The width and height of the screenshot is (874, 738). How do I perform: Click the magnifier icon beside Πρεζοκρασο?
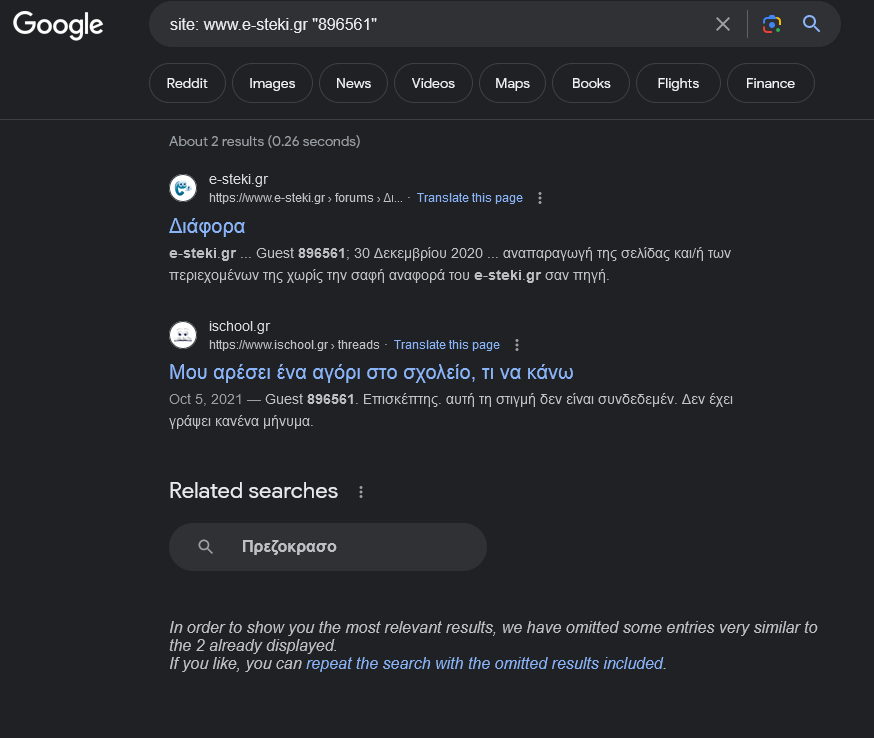point(206,547)
